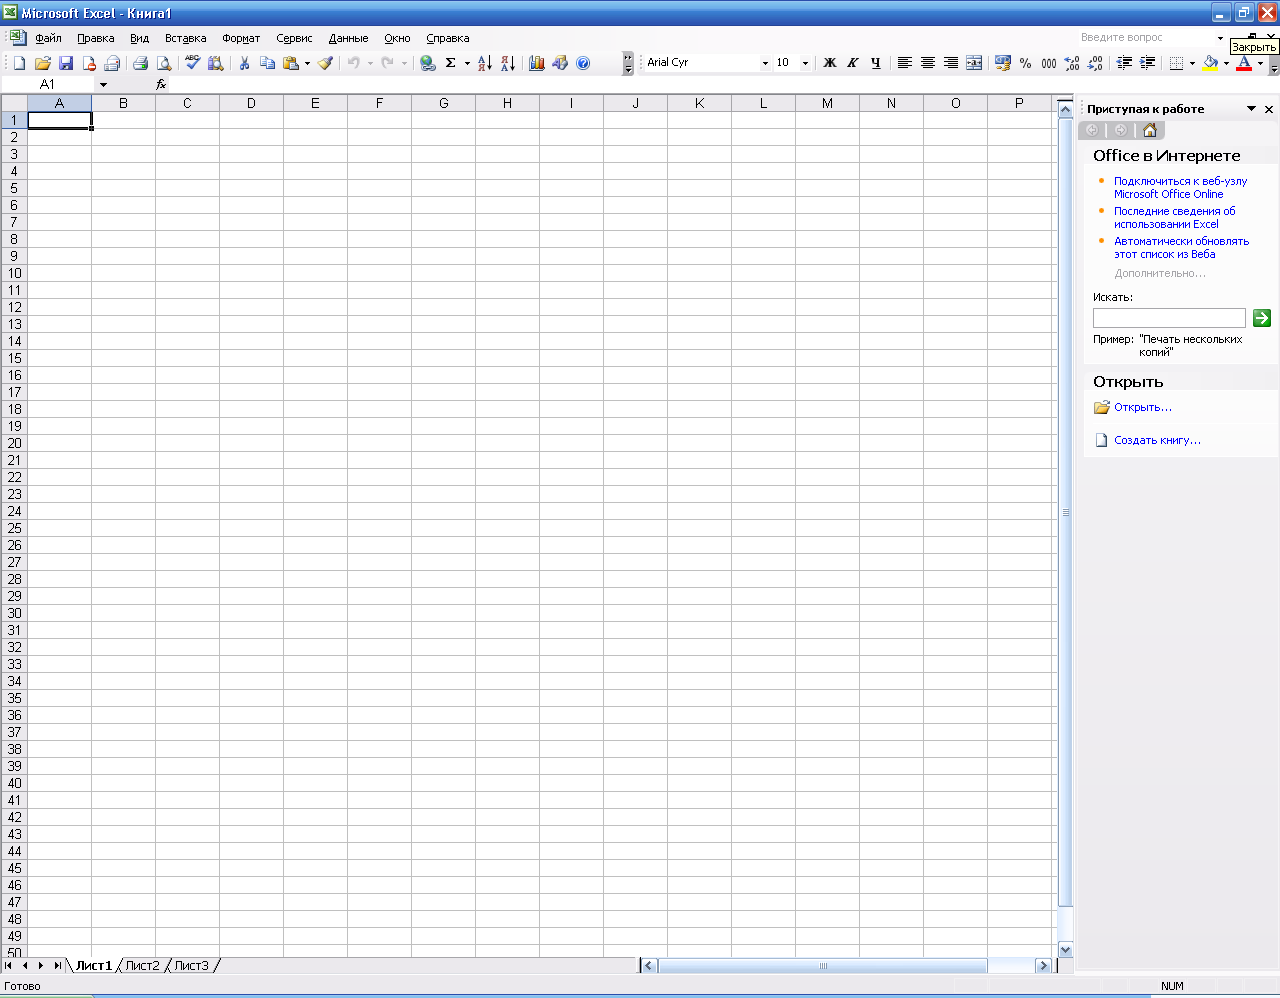Open the Правка menu
The height and width of the screenshot is (998, 1280).
click(96, 38)
